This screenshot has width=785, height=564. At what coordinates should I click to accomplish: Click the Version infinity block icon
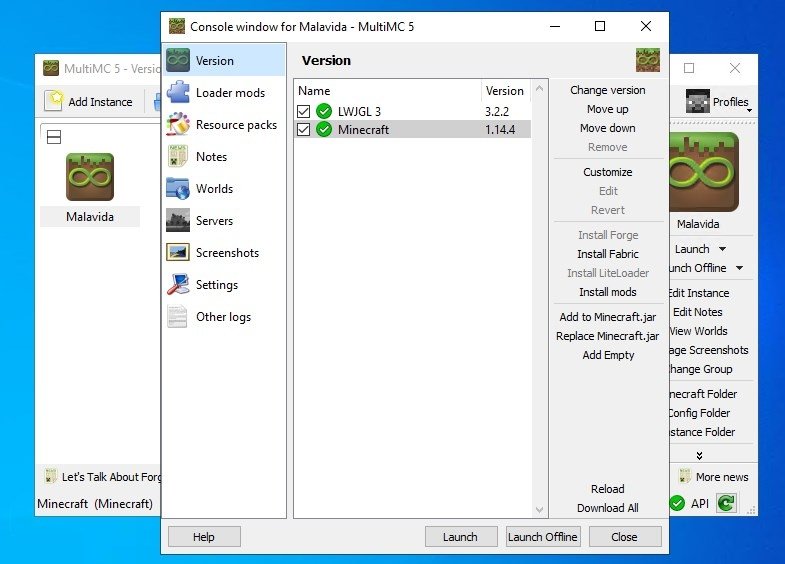pyautogui.click(x=178, y=61)
